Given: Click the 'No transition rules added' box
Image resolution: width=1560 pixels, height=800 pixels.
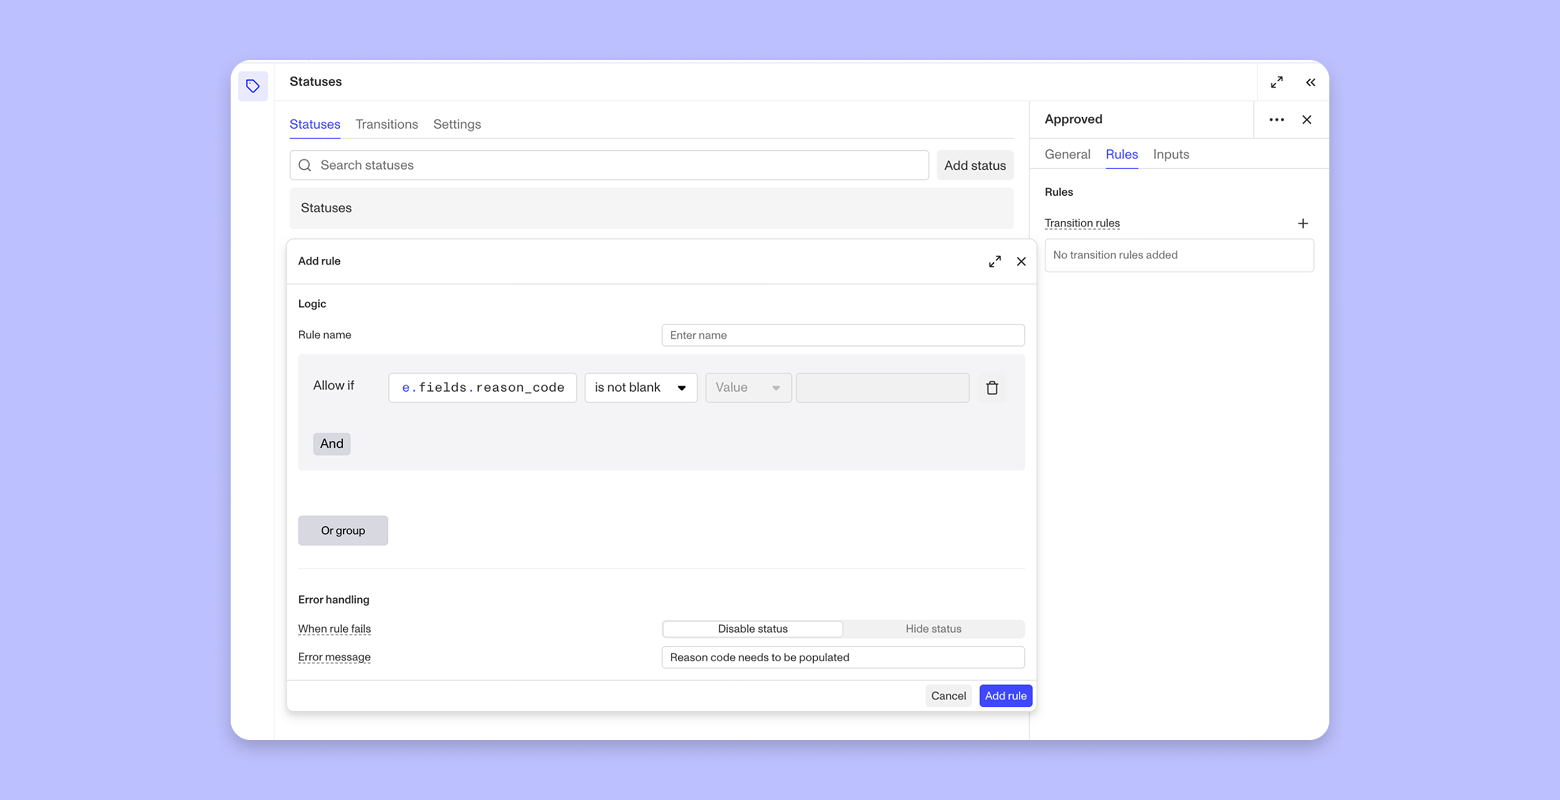Looking at the screenshot, I should [1179, 255].
